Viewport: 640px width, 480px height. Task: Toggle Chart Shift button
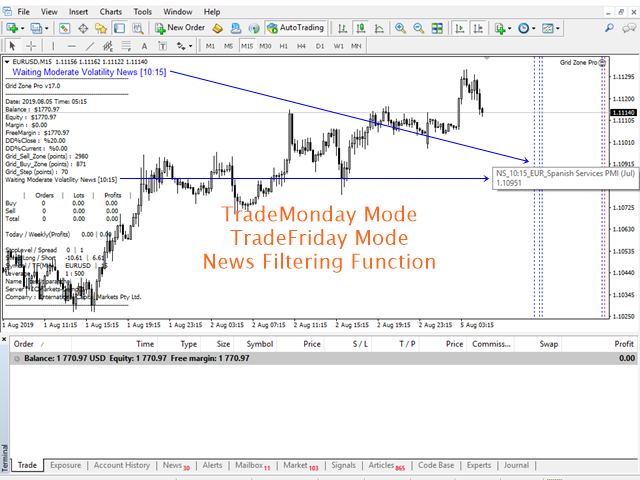tap(478, 28)
